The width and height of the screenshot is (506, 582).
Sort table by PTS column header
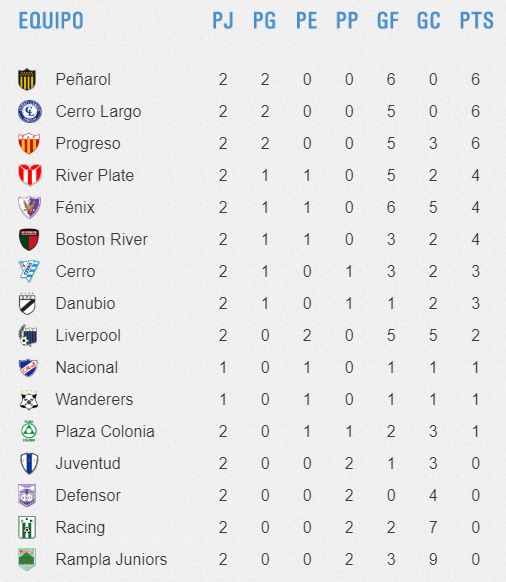pyautogui.click(x=477, y=20)
